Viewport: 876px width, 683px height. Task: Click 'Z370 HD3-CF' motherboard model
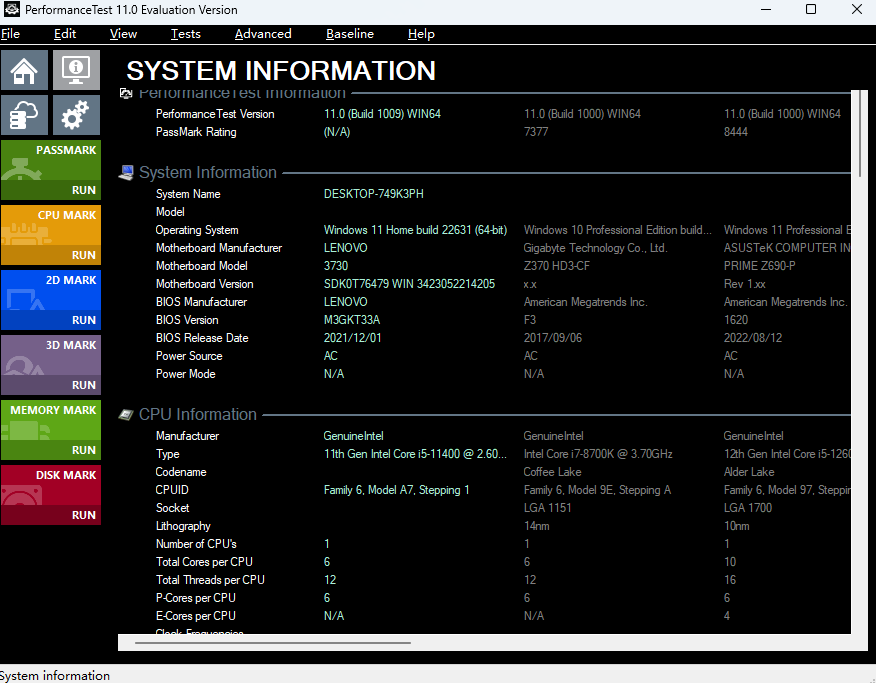556,266
